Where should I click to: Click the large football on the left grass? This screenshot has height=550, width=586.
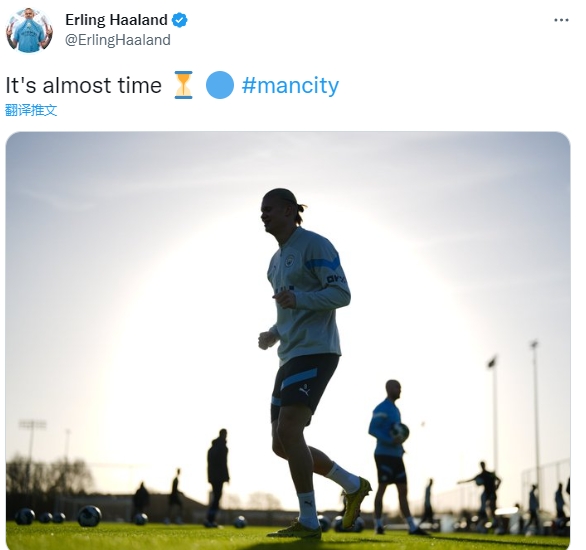(x=89, y=516)
